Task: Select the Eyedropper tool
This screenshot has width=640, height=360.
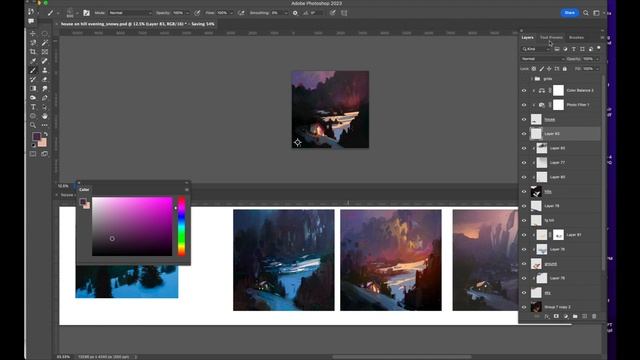Action: click(x=33, y=61)
